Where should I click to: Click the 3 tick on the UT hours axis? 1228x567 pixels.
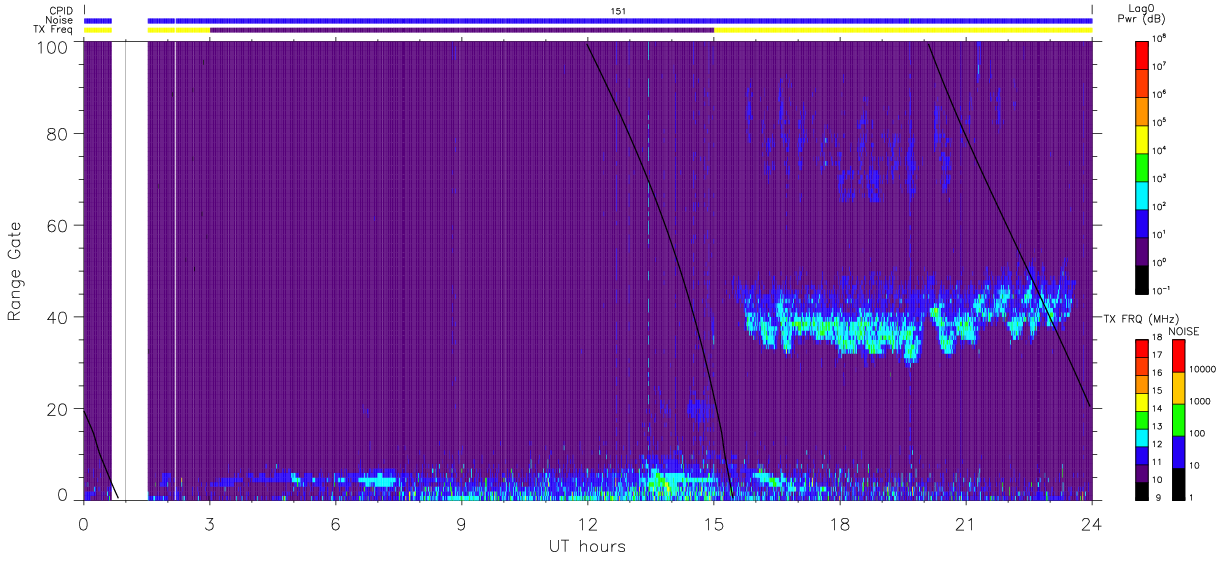click(x=210, y=523)
